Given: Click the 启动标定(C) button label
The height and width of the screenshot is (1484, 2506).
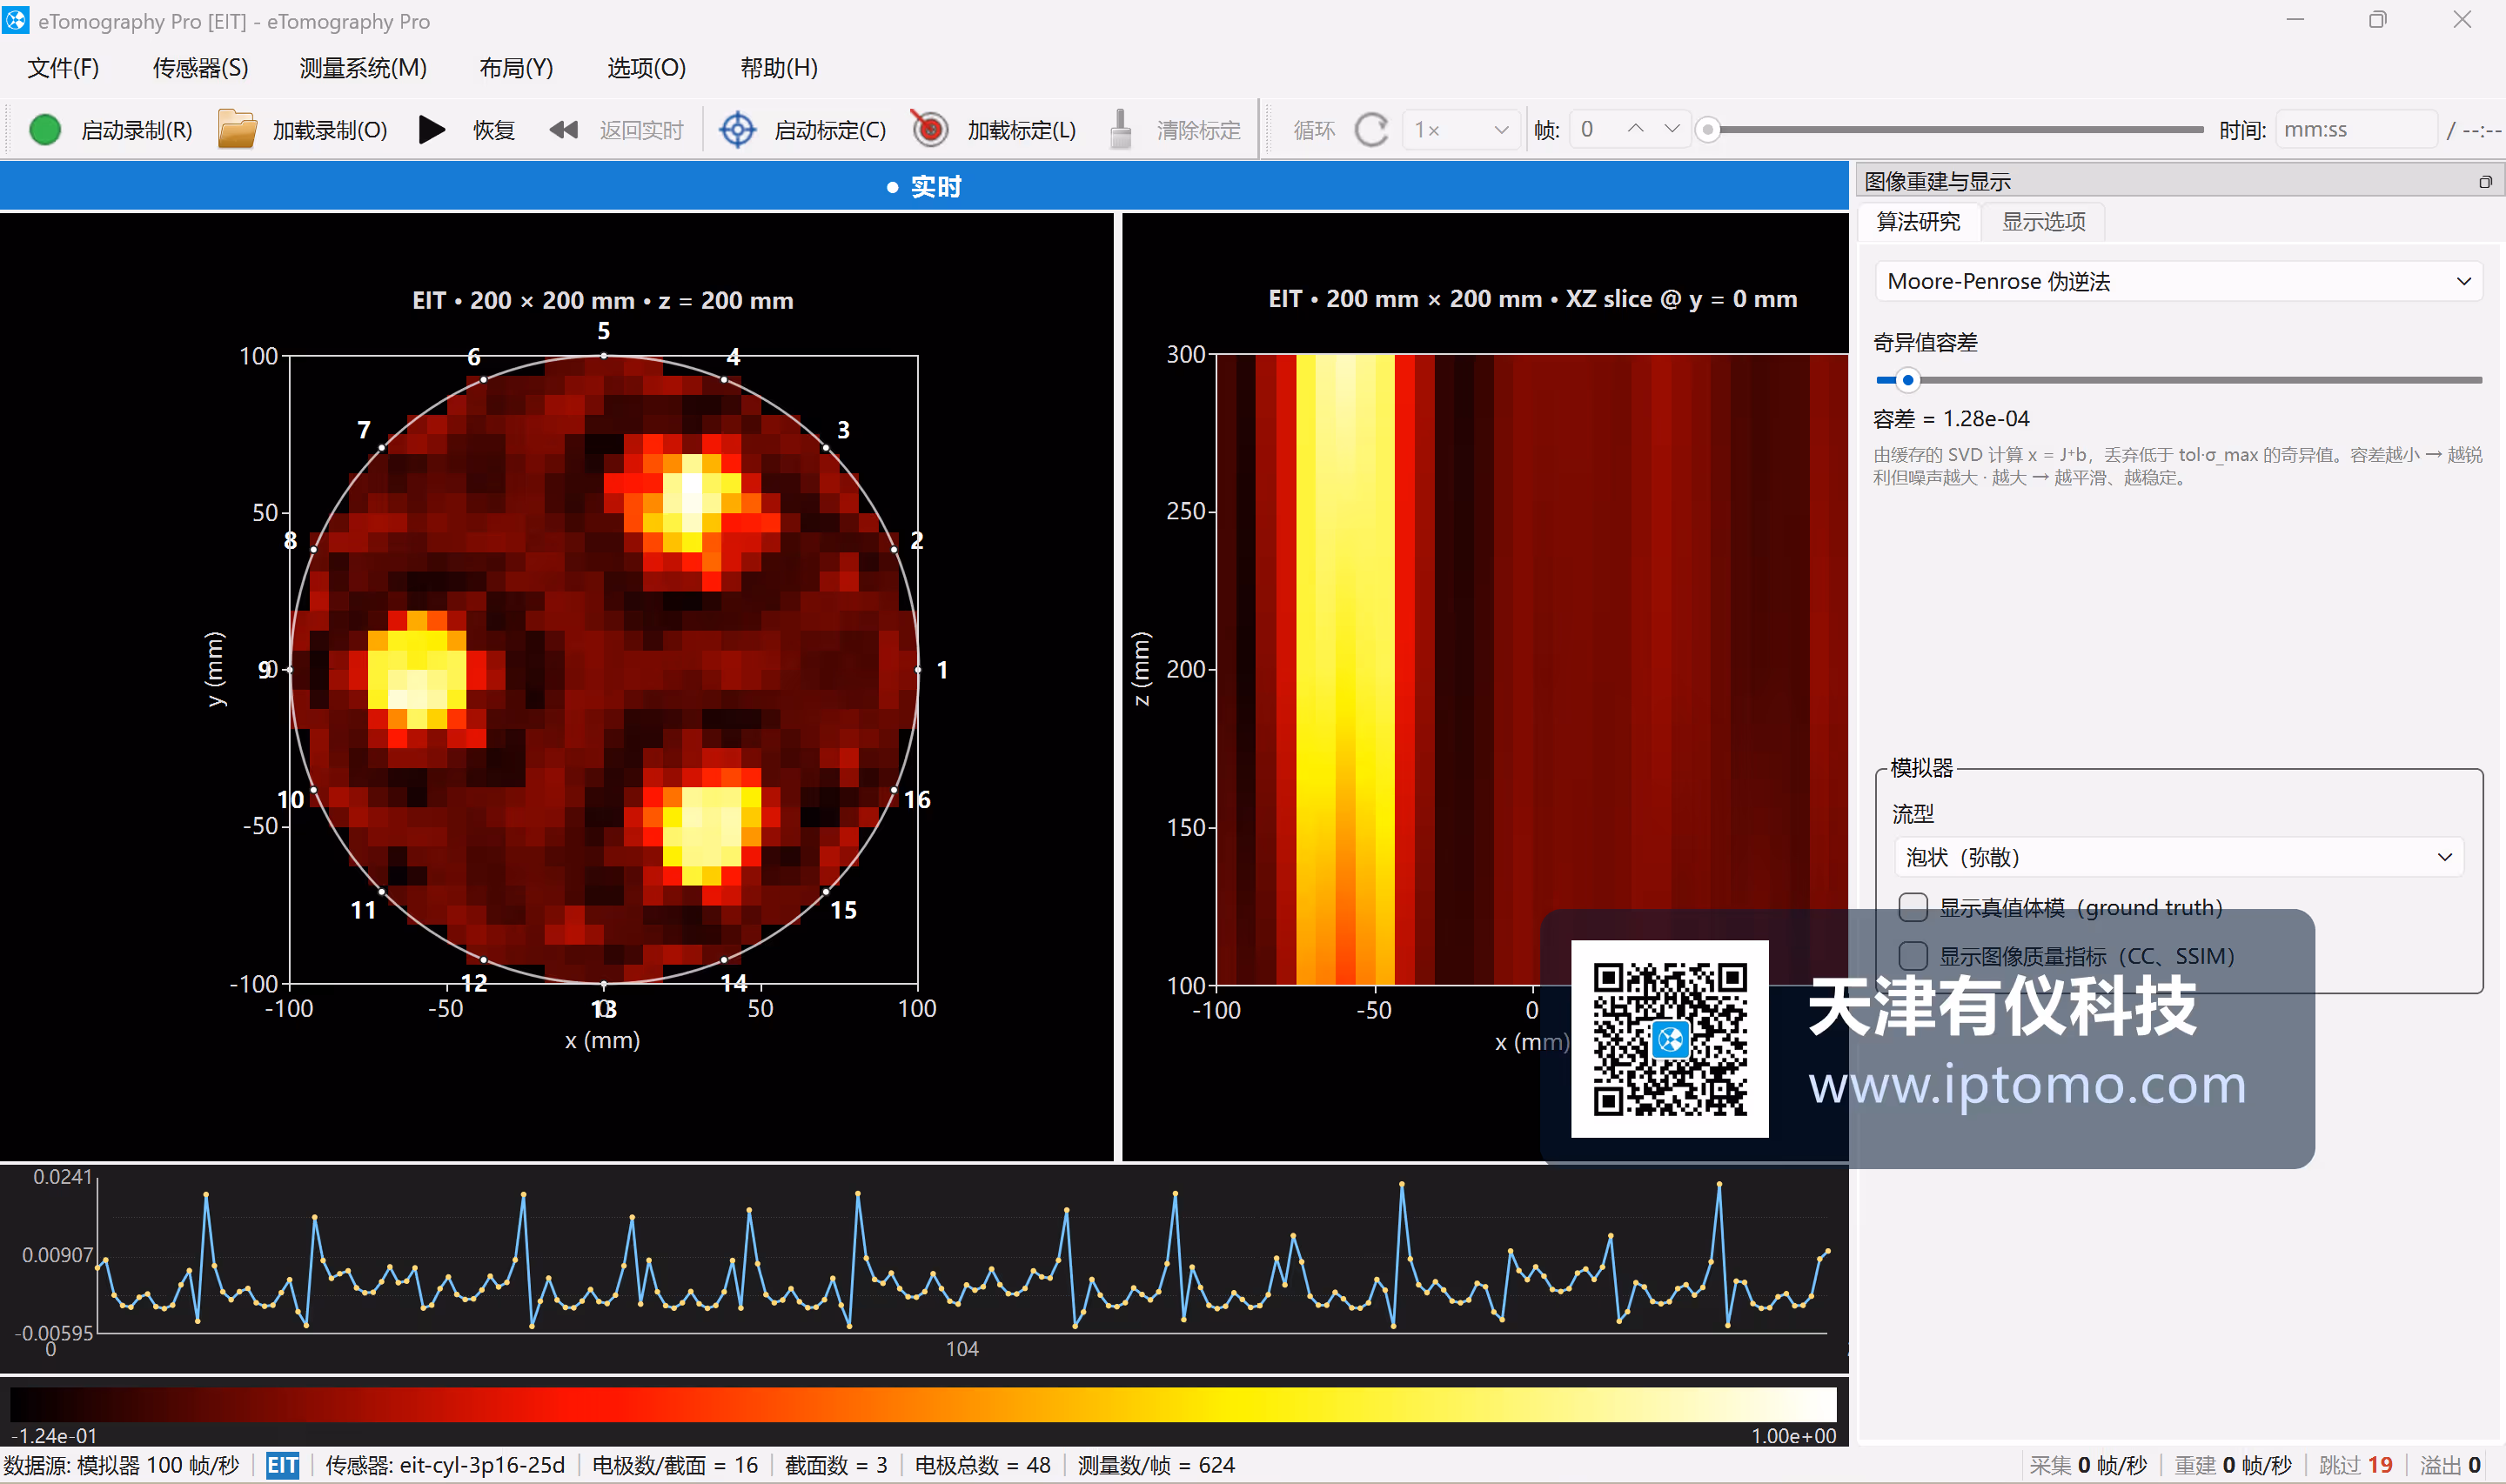Looking at the screenshot, I should (830, 131).
